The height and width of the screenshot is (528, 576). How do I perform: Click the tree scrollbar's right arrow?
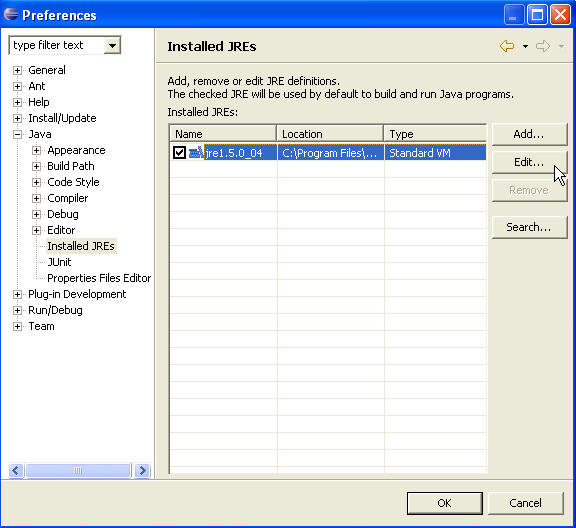[x=143, y=470]
